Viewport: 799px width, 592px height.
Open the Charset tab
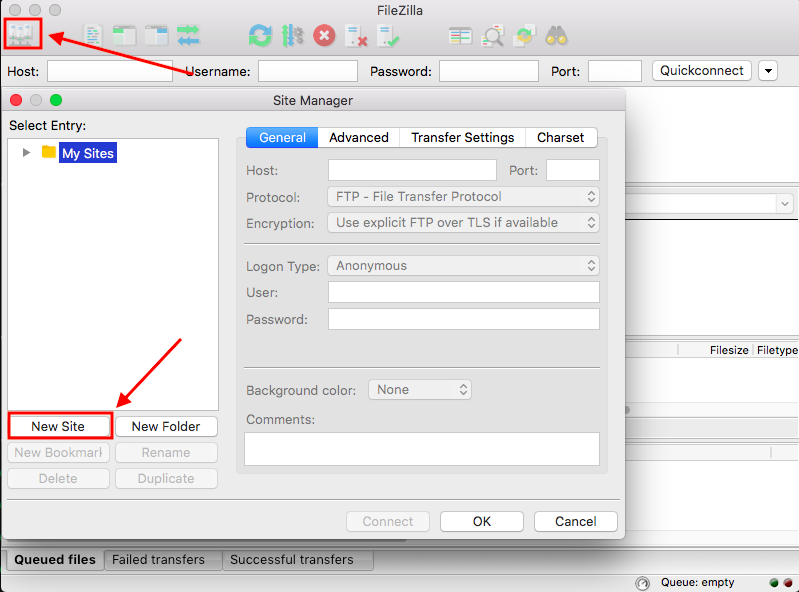point(561,138)
